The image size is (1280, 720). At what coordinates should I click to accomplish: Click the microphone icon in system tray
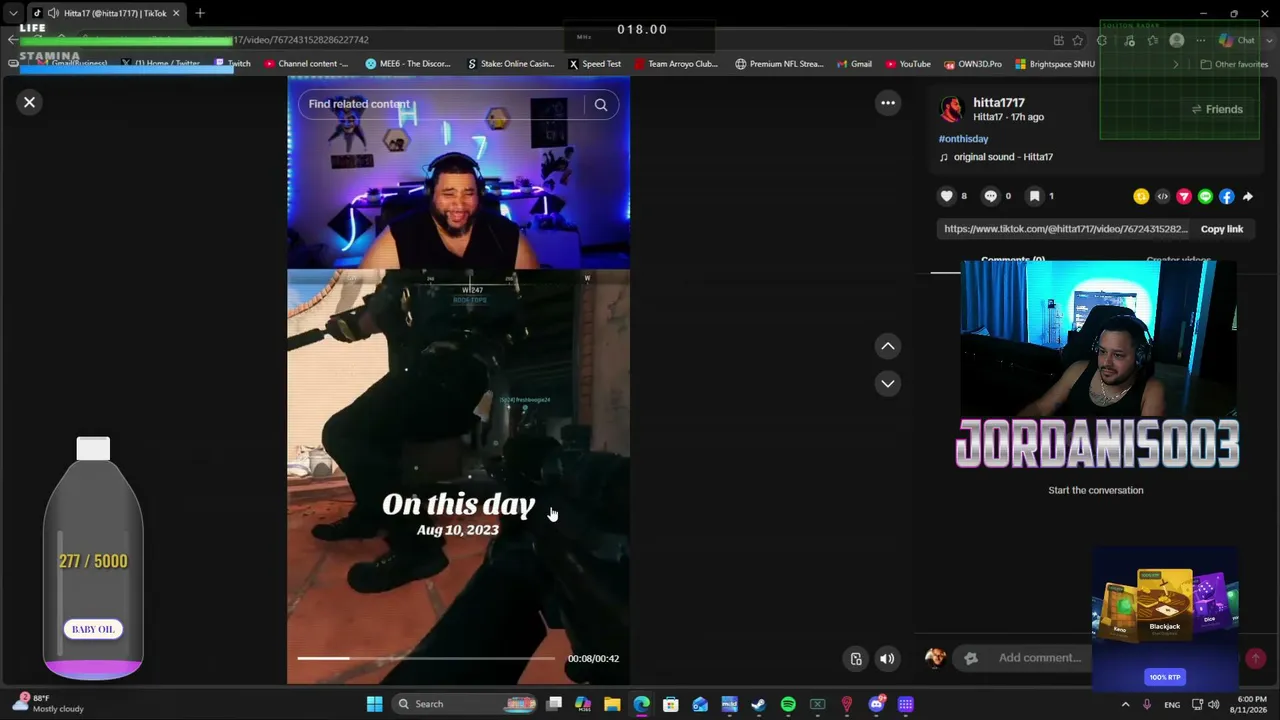(x=1147, y=704)
